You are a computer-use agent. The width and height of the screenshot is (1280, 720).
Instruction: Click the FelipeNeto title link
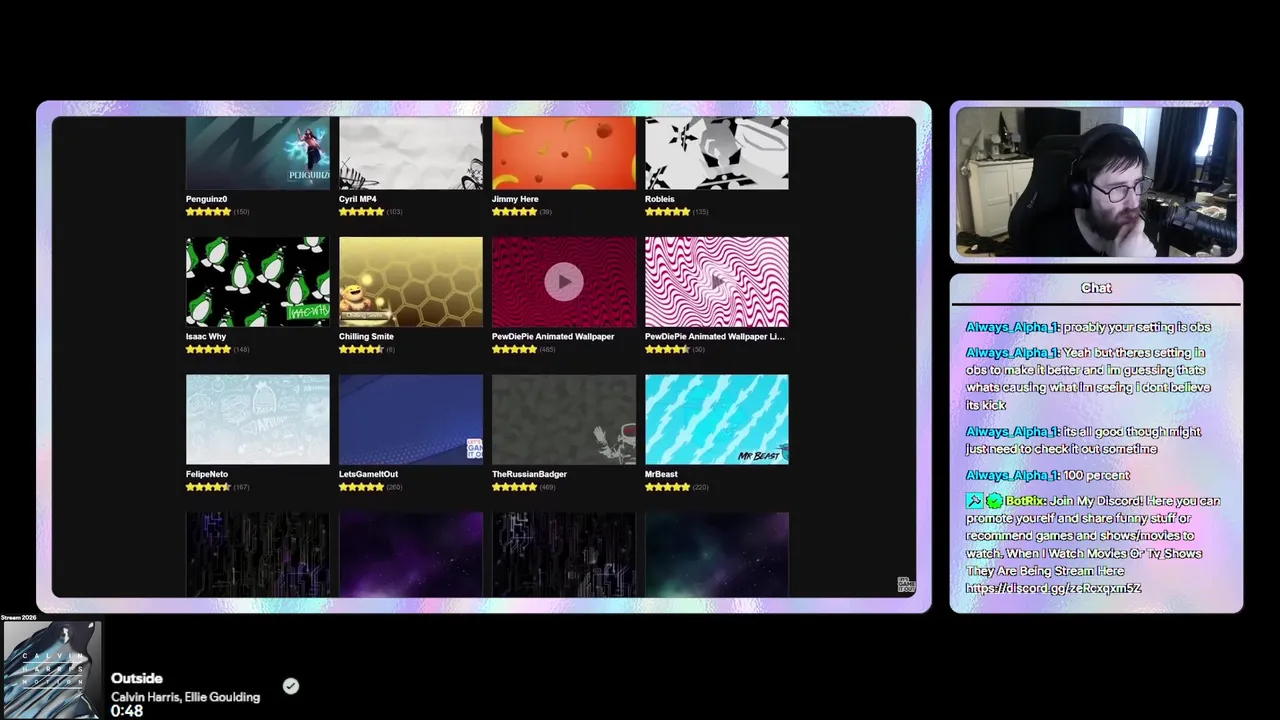pos(207,474)
